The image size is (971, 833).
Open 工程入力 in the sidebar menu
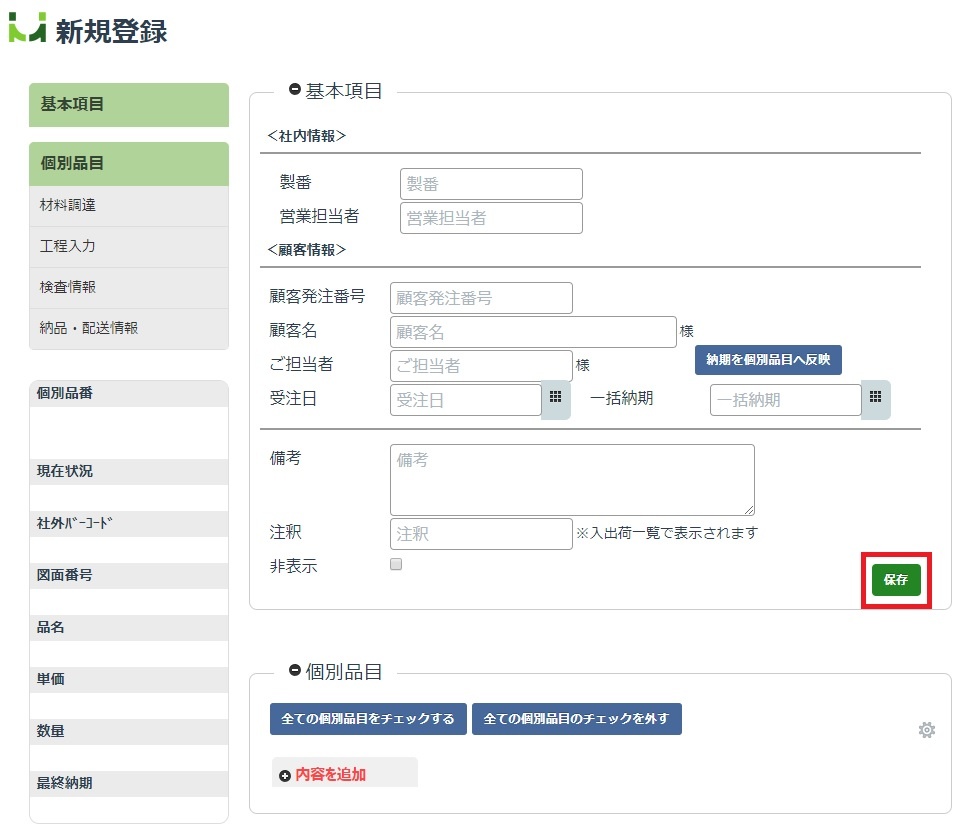point(129,246)
